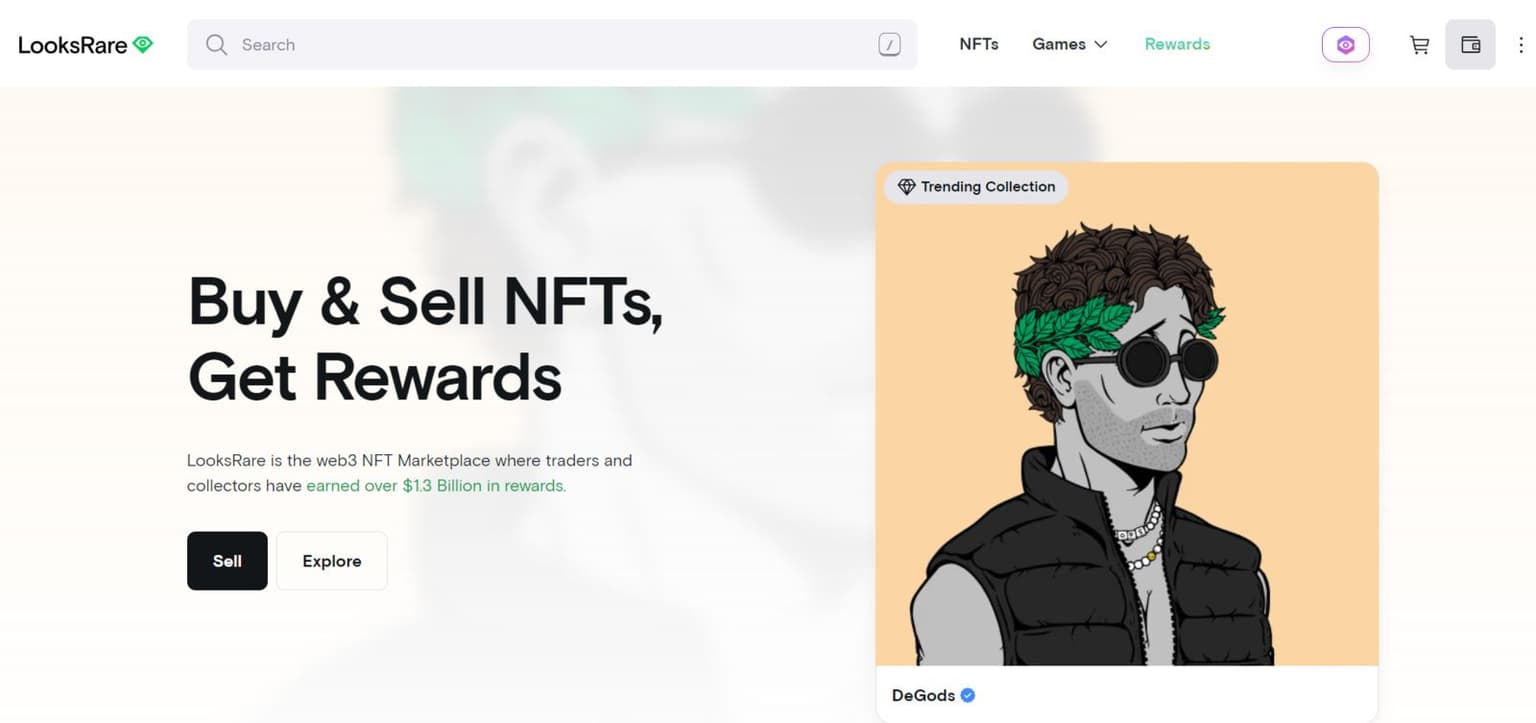Click the "Buy & Sell NFTs" headline
Image resolution: width=1536 pixels, height=723 pixels.
click(x=425, y=300)
